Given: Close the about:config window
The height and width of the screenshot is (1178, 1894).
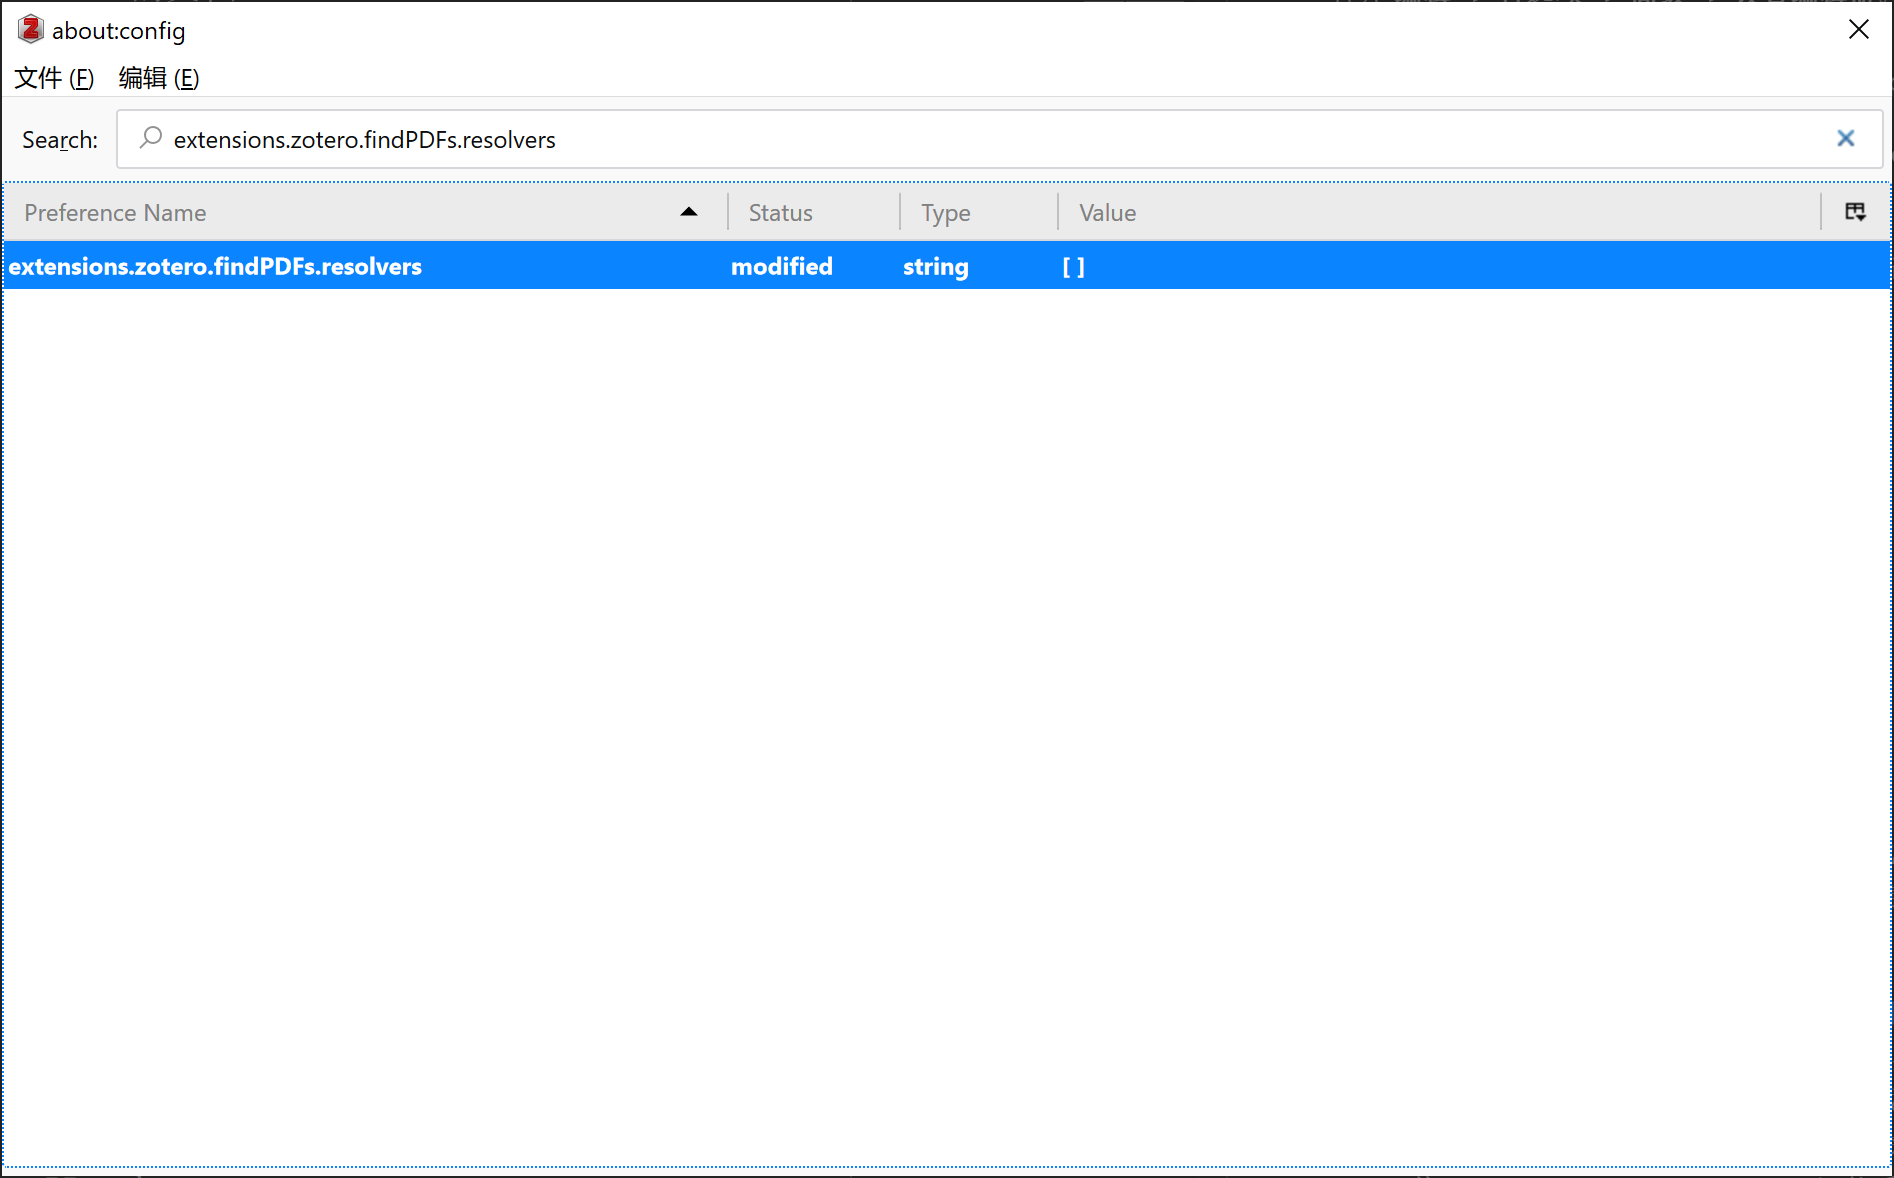Looking at the screenshot, I should click(x=1858, y=30).
